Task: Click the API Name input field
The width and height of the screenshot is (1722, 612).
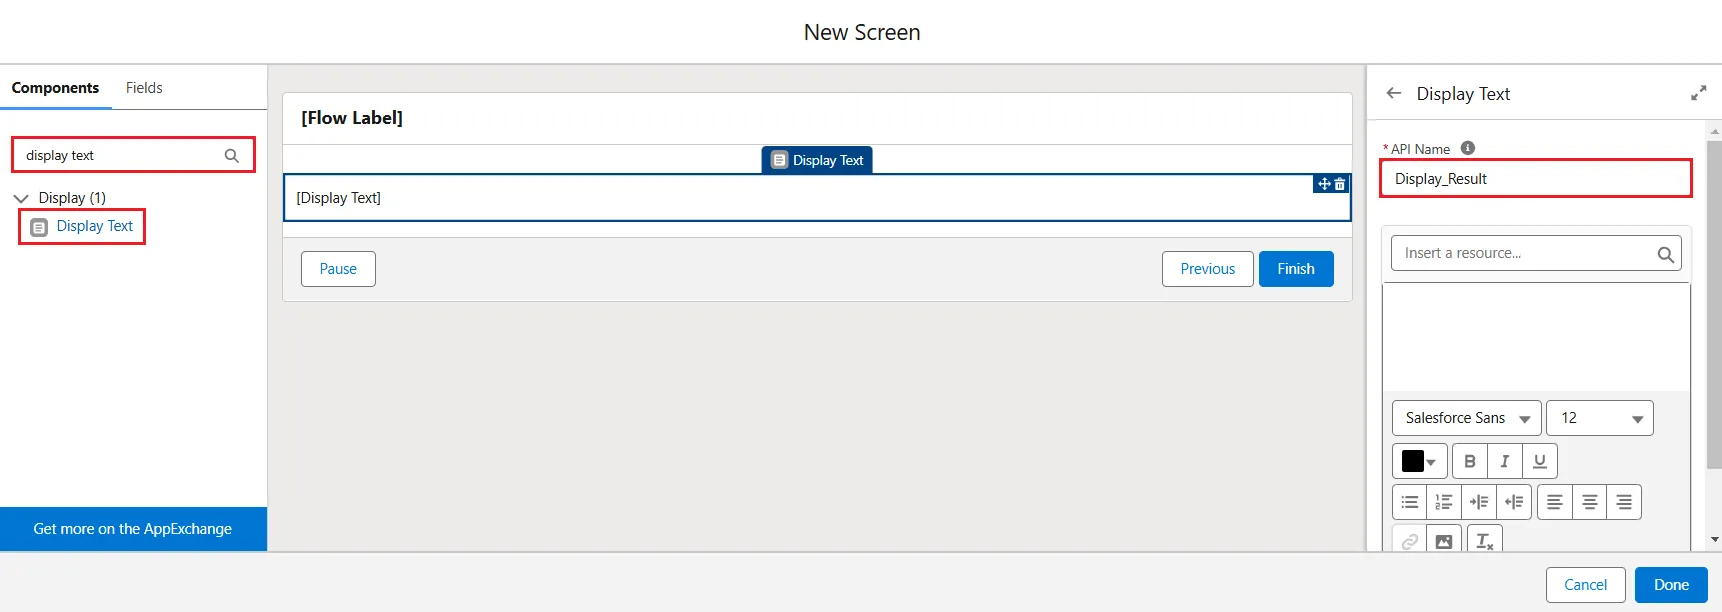Action: [1535, 179]
